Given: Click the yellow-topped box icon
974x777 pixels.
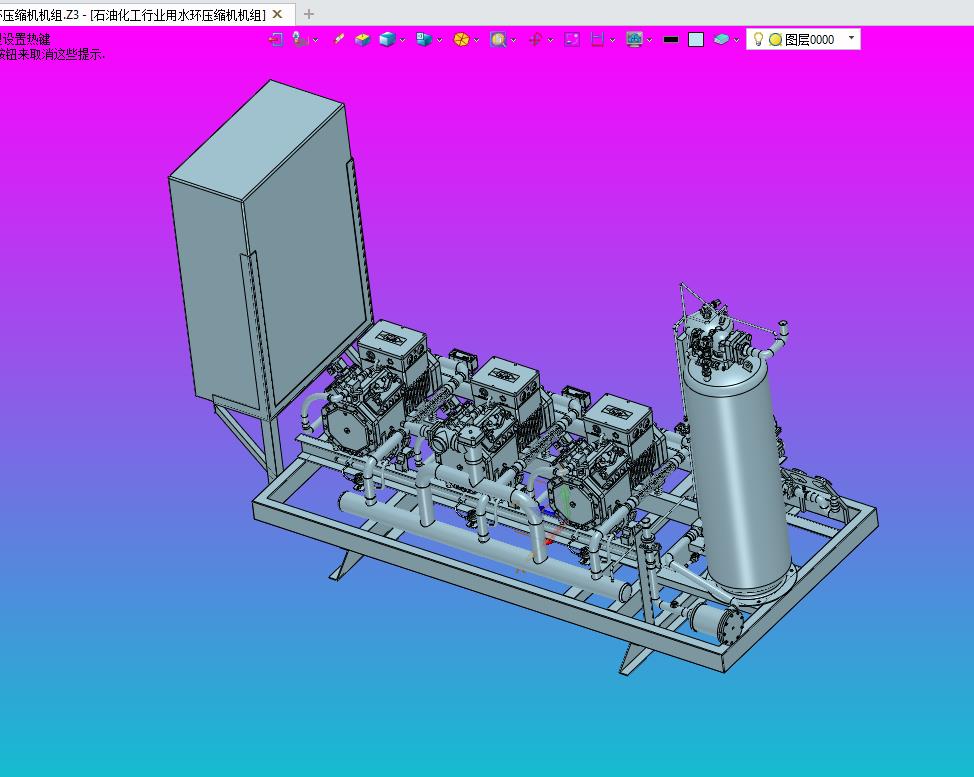Looking at the screenshot, I should [x=362, y=39].
